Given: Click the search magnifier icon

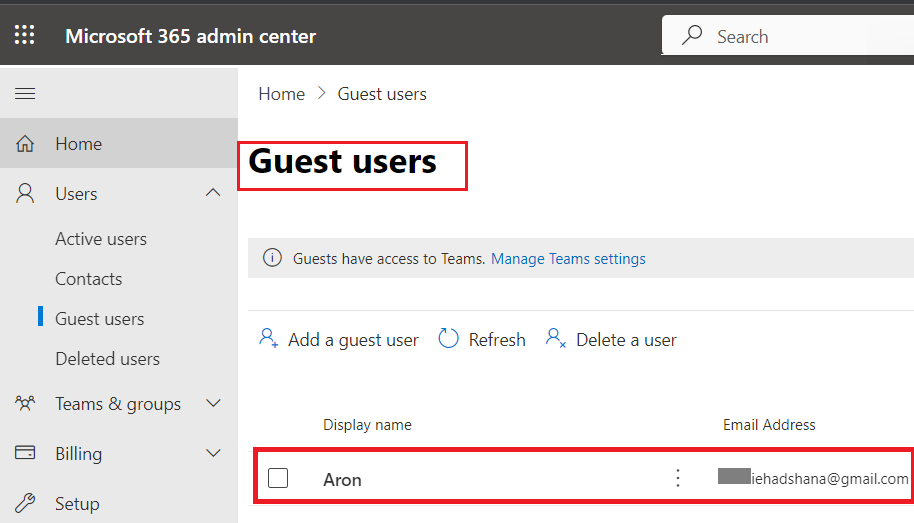Looking at the screenshot, I should tap(692, 35).
